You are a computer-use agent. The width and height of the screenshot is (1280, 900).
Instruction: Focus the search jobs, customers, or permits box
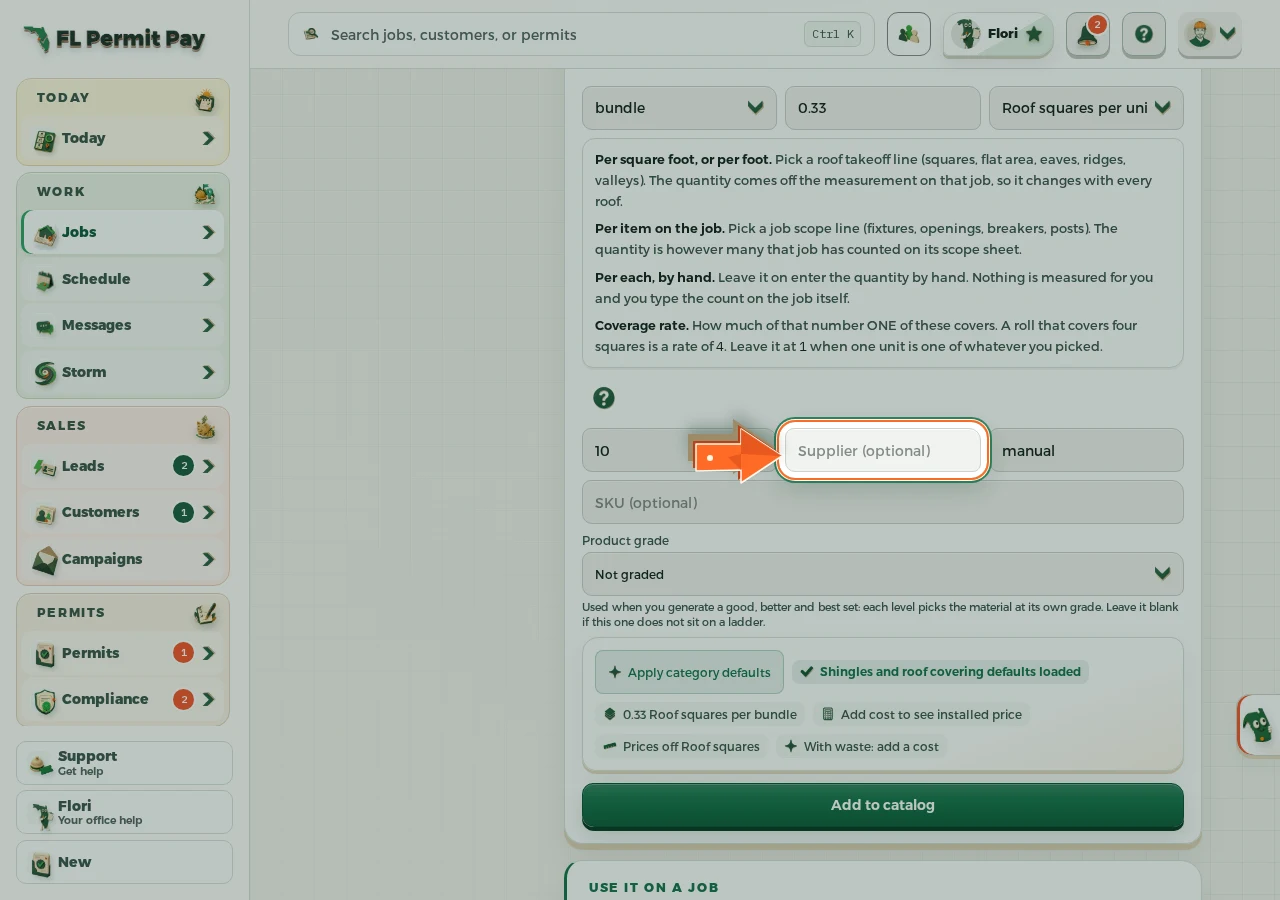tap(581, 34)
